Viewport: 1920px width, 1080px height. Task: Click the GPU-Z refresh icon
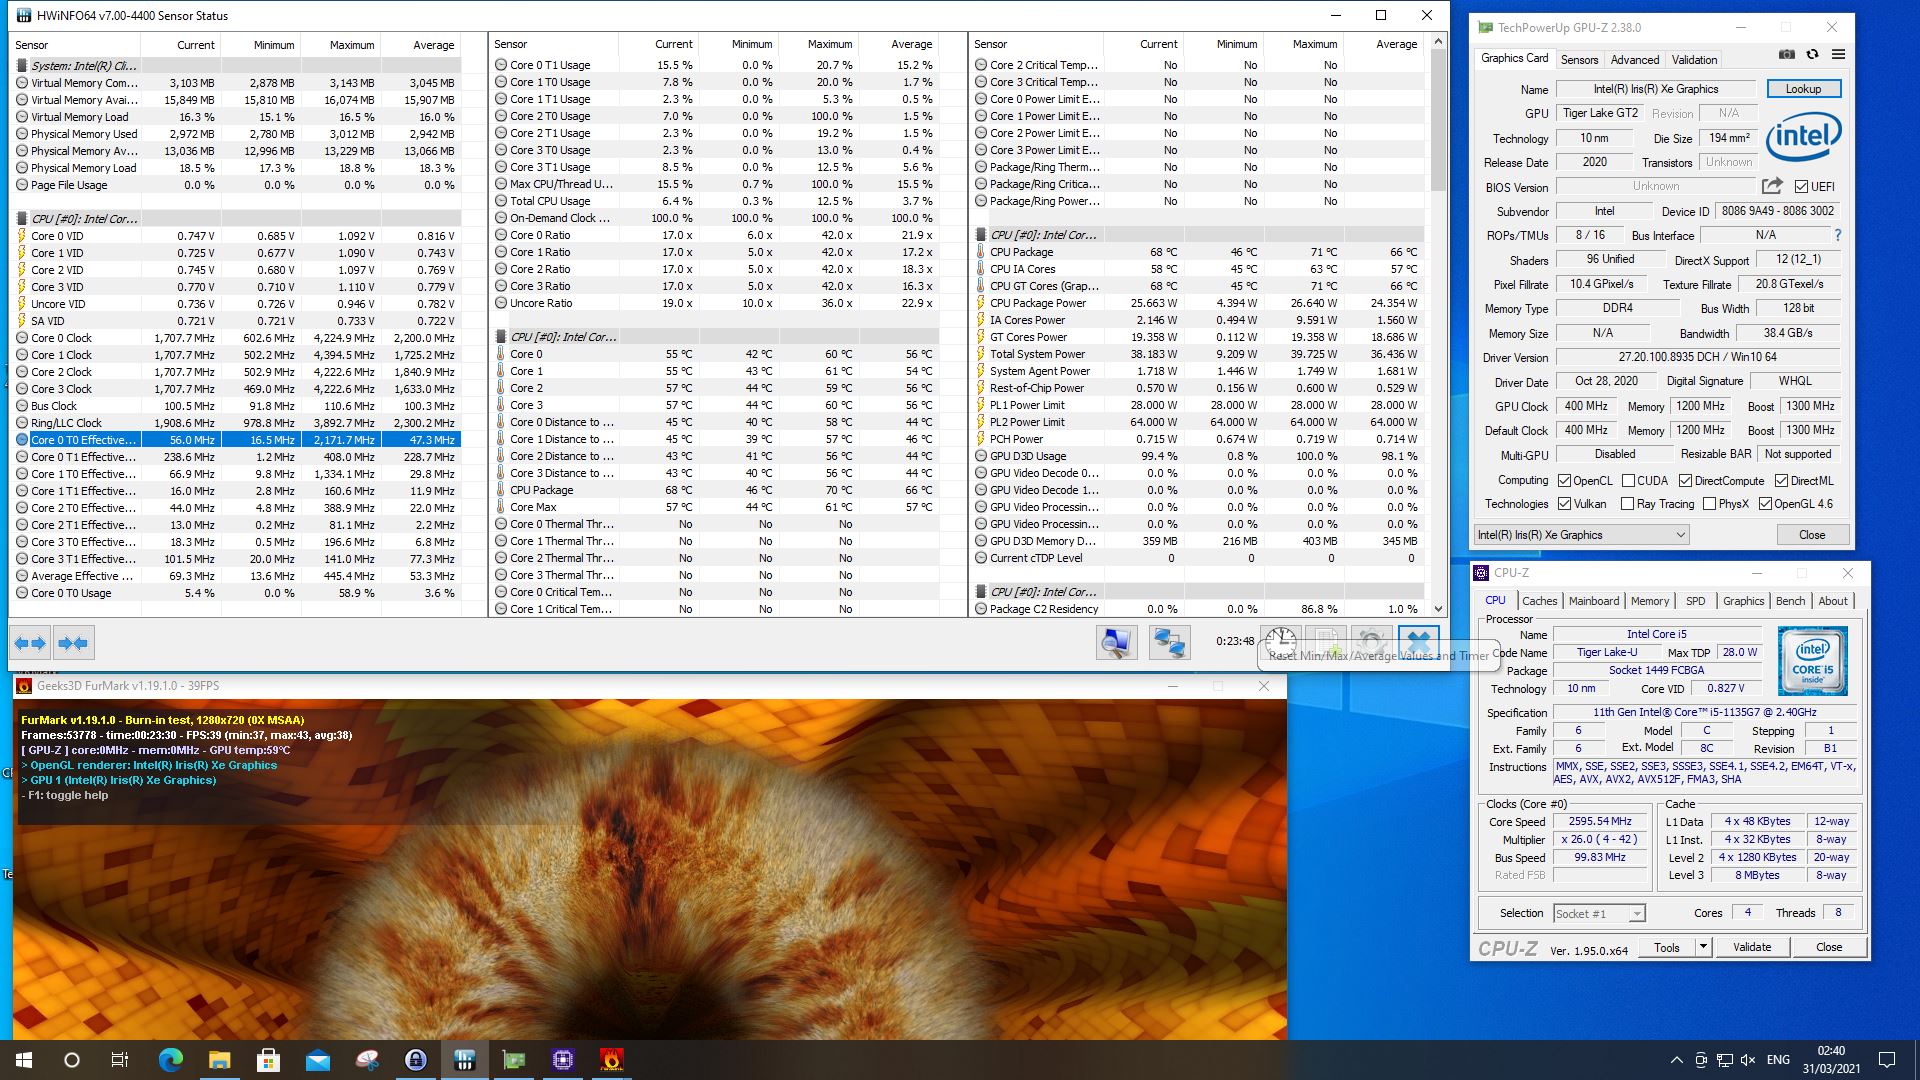pyautogui.click(x=1812, y=55)
